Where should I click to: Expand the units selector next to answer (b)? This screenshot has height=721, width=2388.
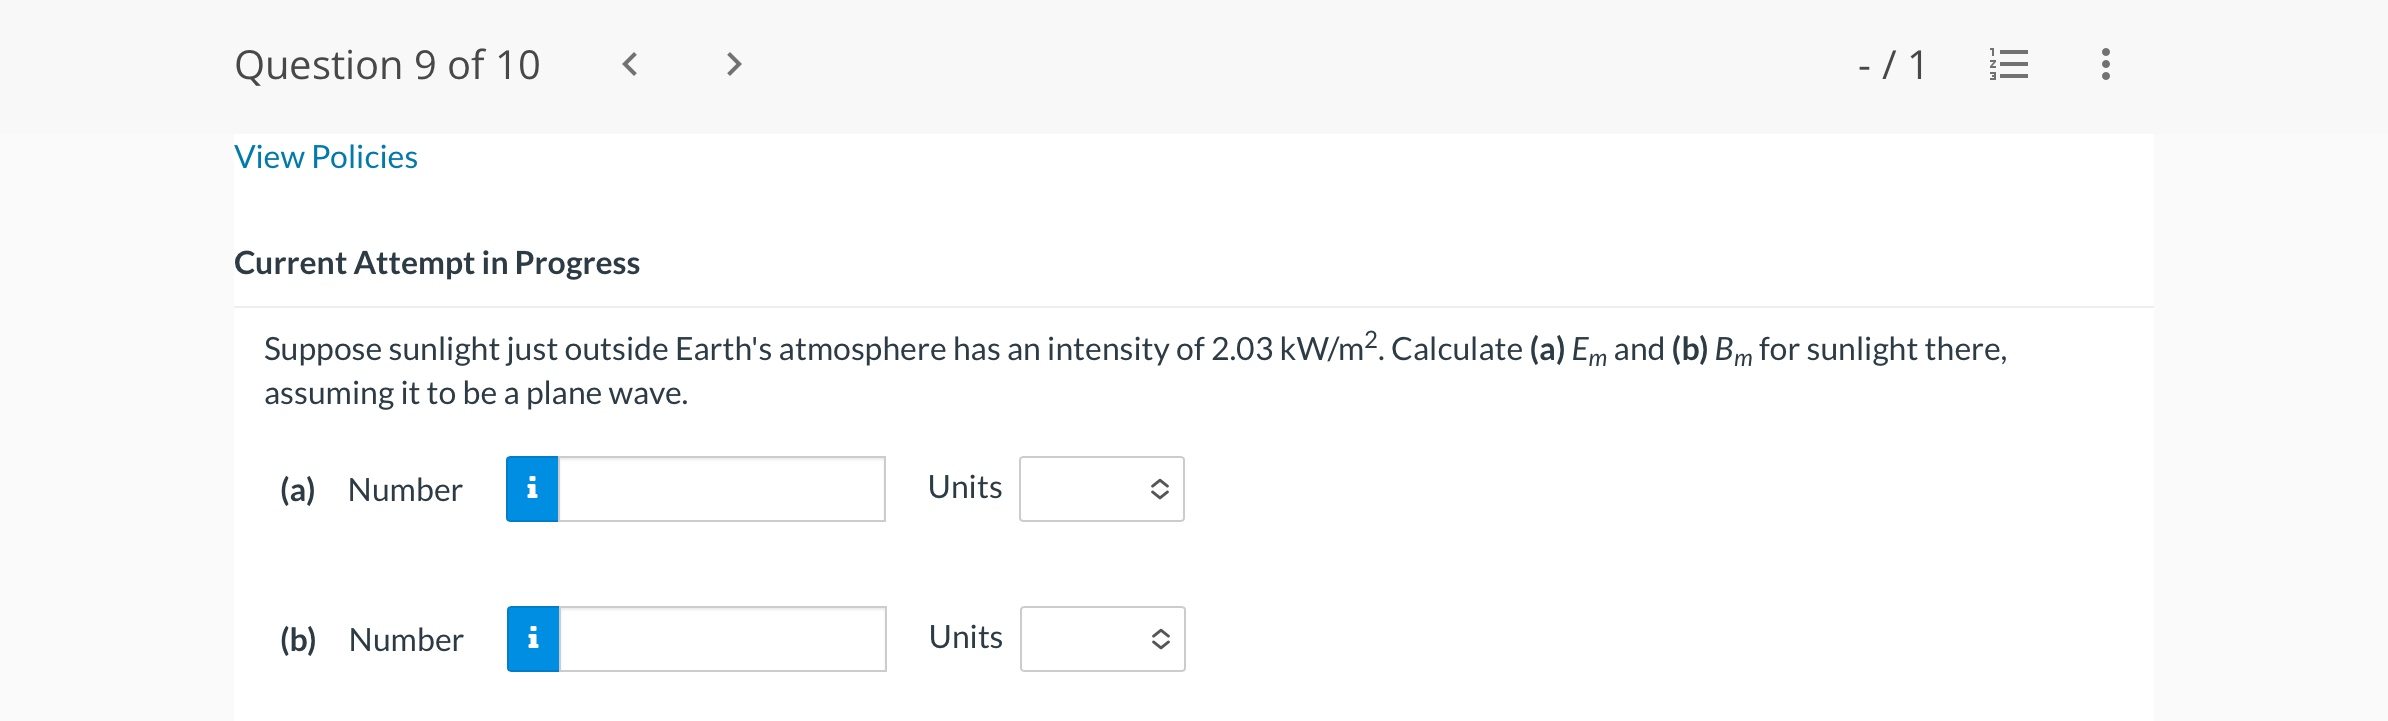(x=1101, y=639)
